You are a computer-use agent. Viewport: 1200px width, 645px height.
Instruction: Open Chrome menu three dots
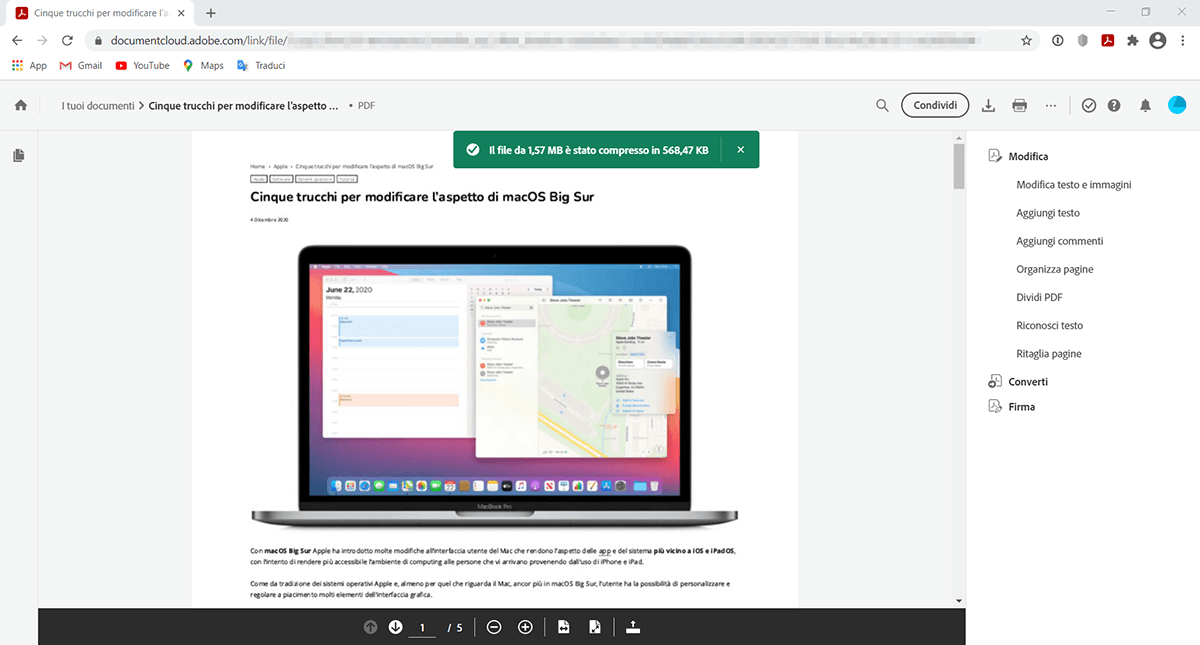1184,41
